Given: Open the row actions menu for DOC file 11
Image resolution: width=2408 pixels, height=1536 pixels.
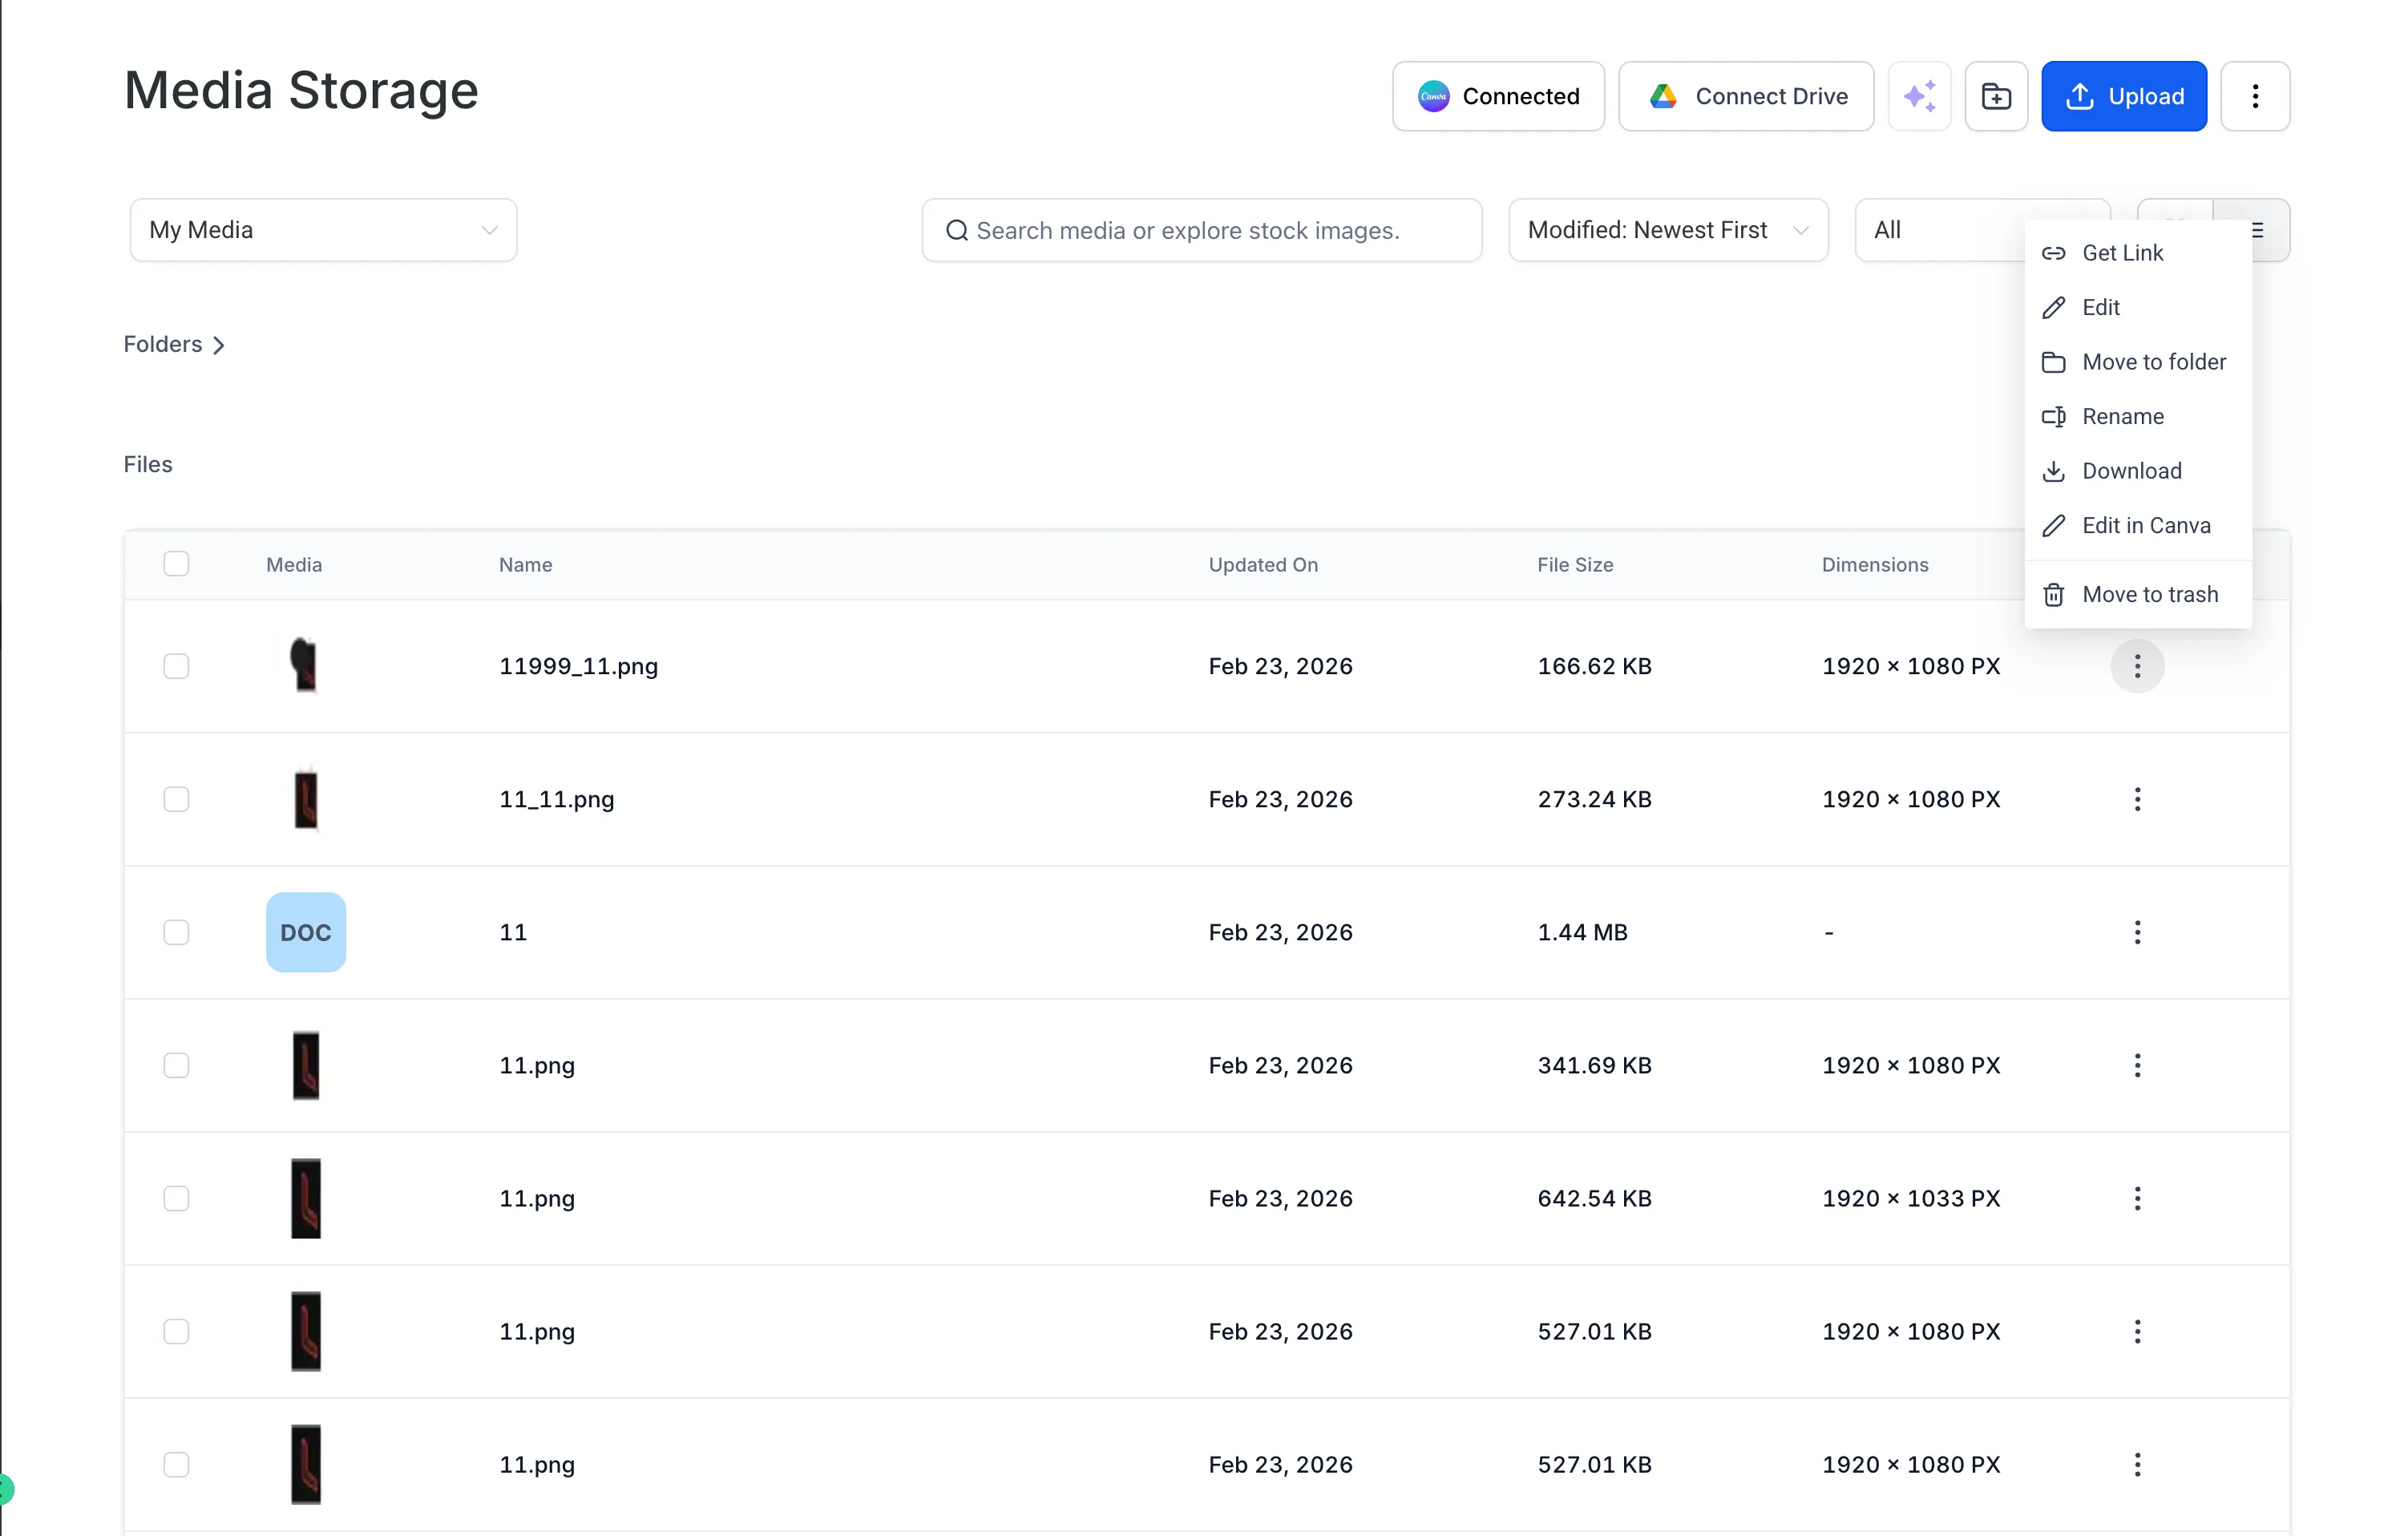Looking at the screenshot, I should 2137,932.
